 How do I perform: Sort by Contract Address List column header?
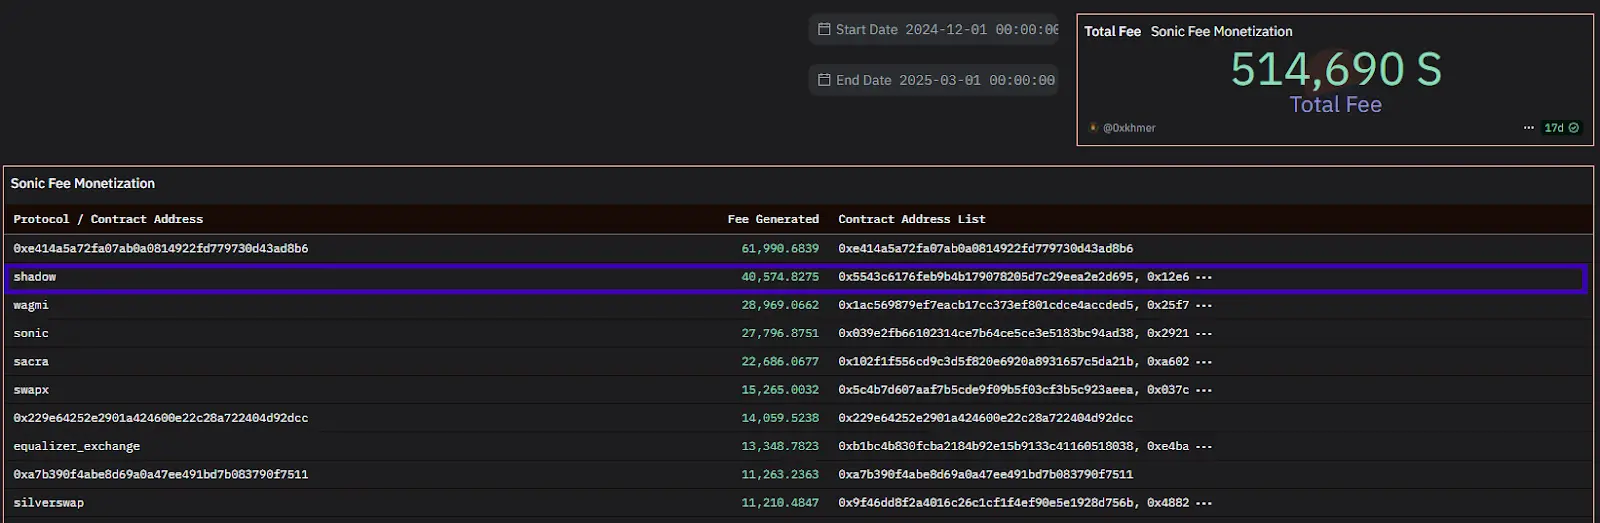pyautogui.click(x=912, y=219)
